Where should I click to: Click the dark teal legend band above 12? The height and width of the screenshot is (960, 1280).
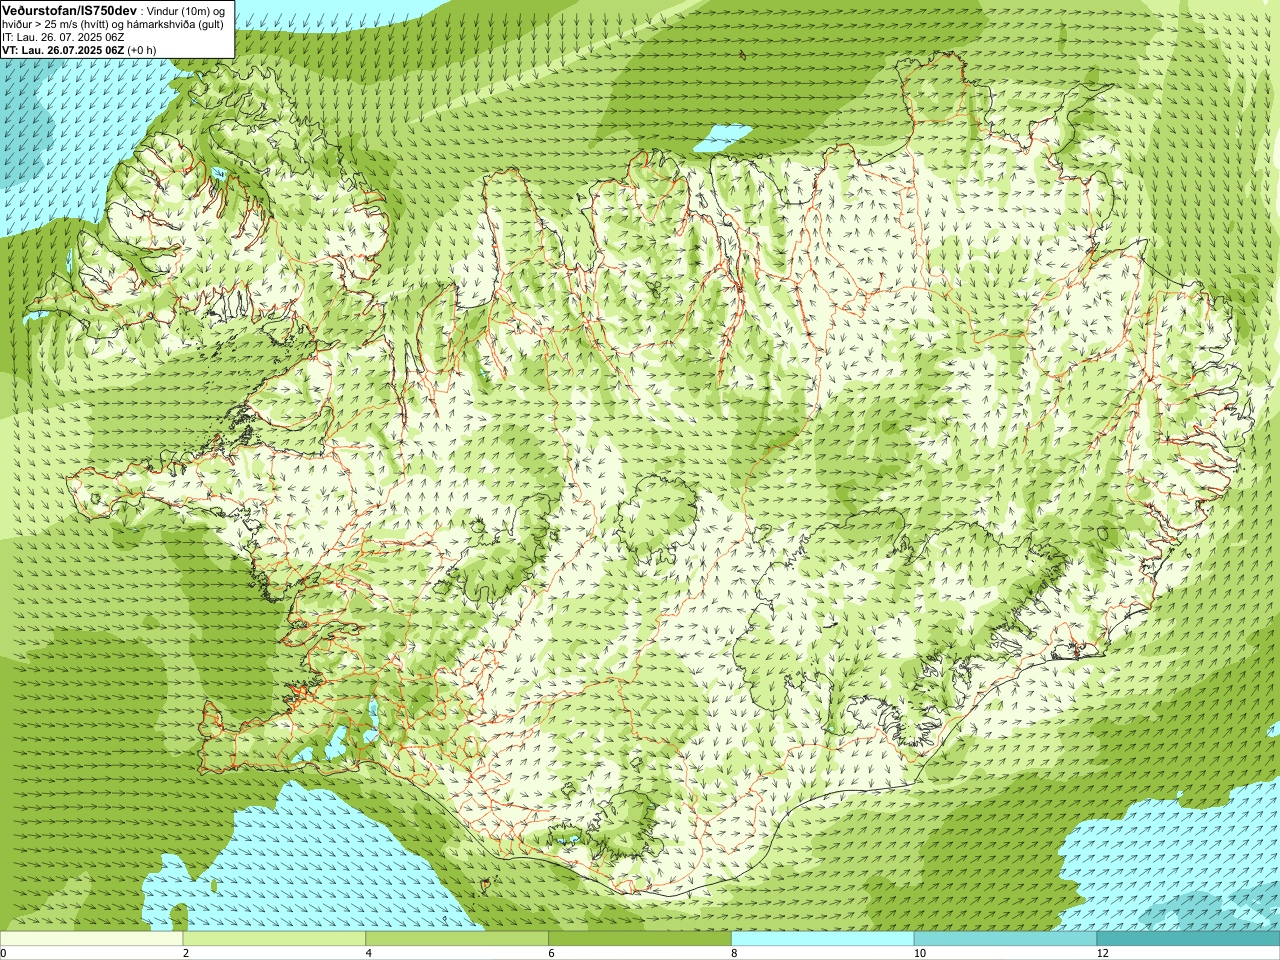pyautogui.click(x=1188, y=939)
